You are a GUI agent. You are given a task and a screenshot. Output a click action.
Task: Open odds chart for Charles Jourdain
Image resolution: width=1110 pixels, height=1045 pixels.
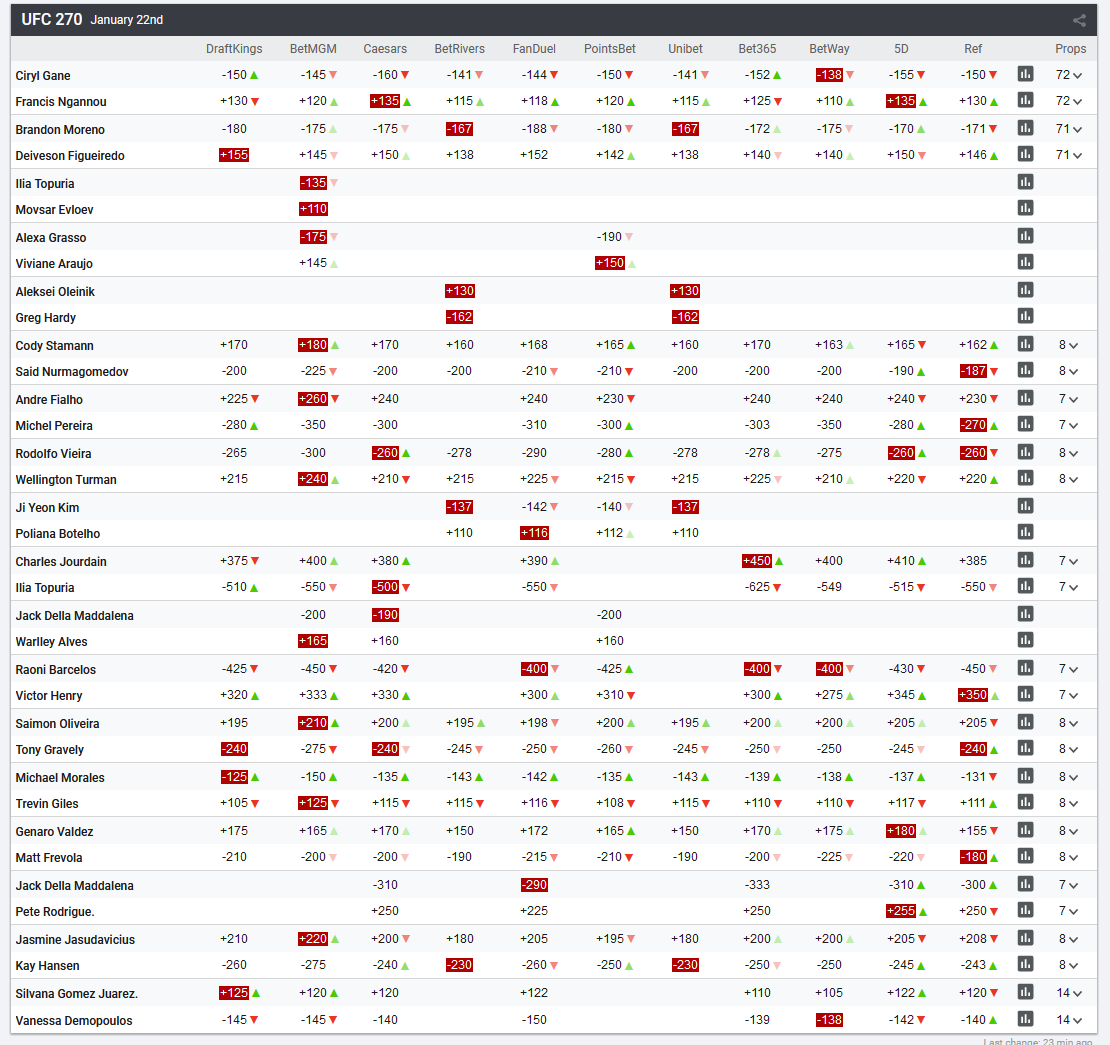(1025, 560)
